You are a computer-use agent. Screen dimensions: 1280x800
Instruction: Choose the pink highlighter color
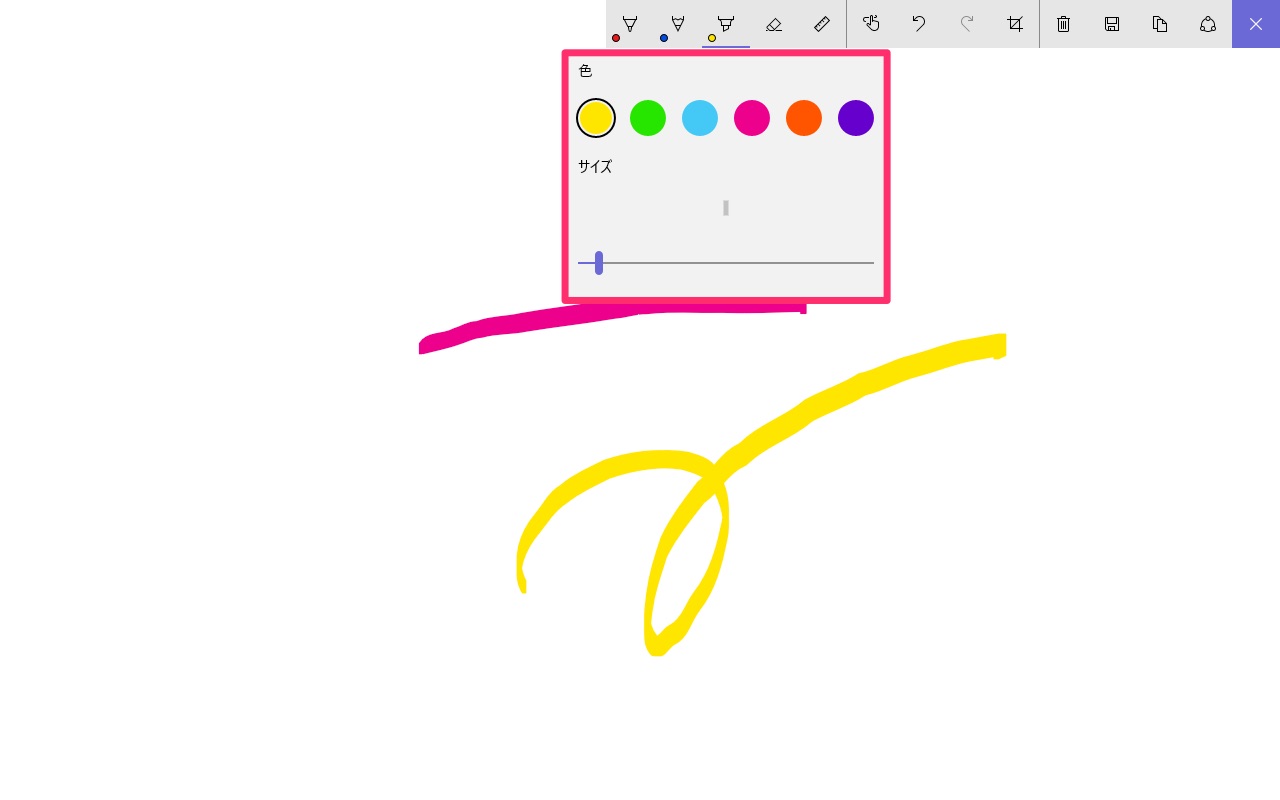[x=752, y=118]
